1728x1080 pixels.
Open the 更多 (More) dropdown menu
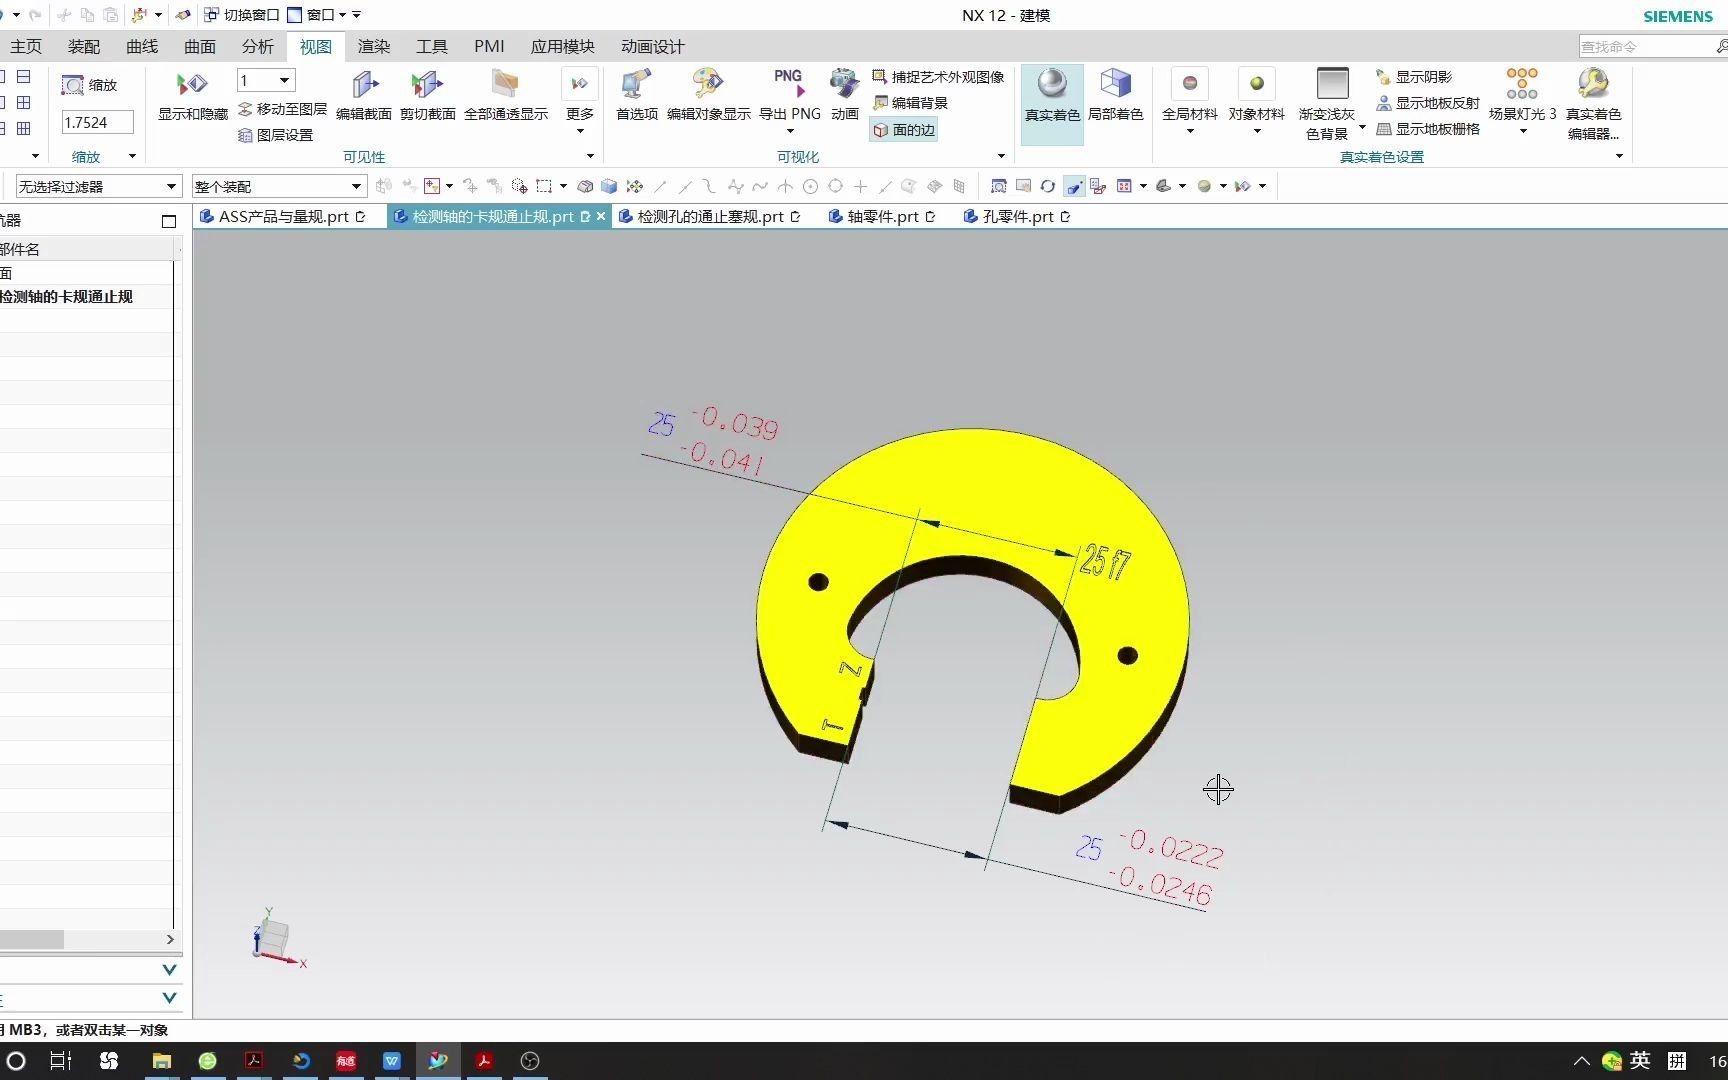click(579, 95)
